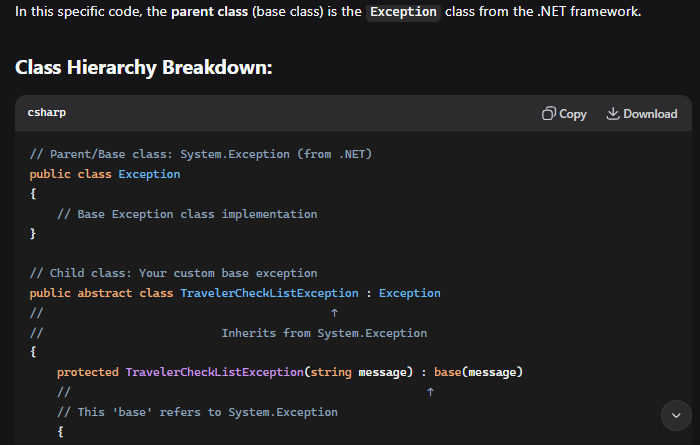Click the 'Inherits from System.Exception' comment
Screen dimensions: 700x445
(324, 333)
